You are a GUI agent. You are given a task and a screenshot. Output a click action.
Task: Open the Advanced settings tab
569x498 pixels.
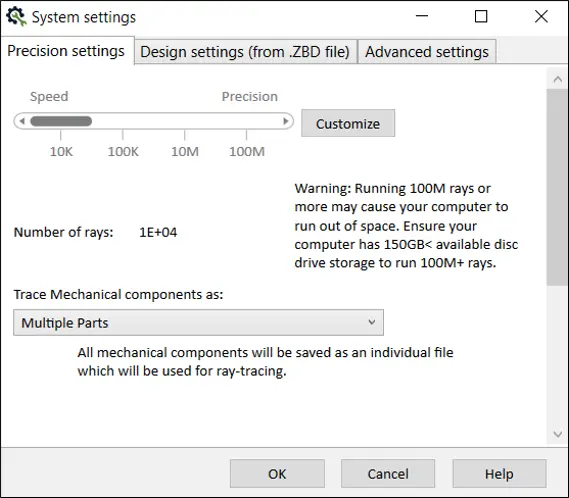tap(427, 52)
